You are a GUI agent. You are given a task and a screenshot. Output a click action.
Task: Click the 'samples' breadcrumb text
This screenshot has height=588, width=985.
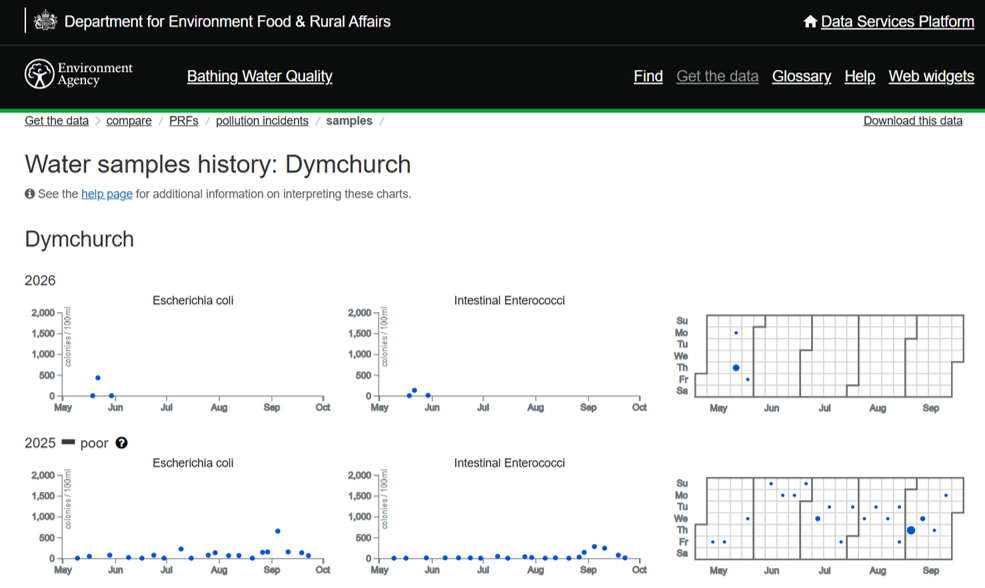tap(349, 121)
